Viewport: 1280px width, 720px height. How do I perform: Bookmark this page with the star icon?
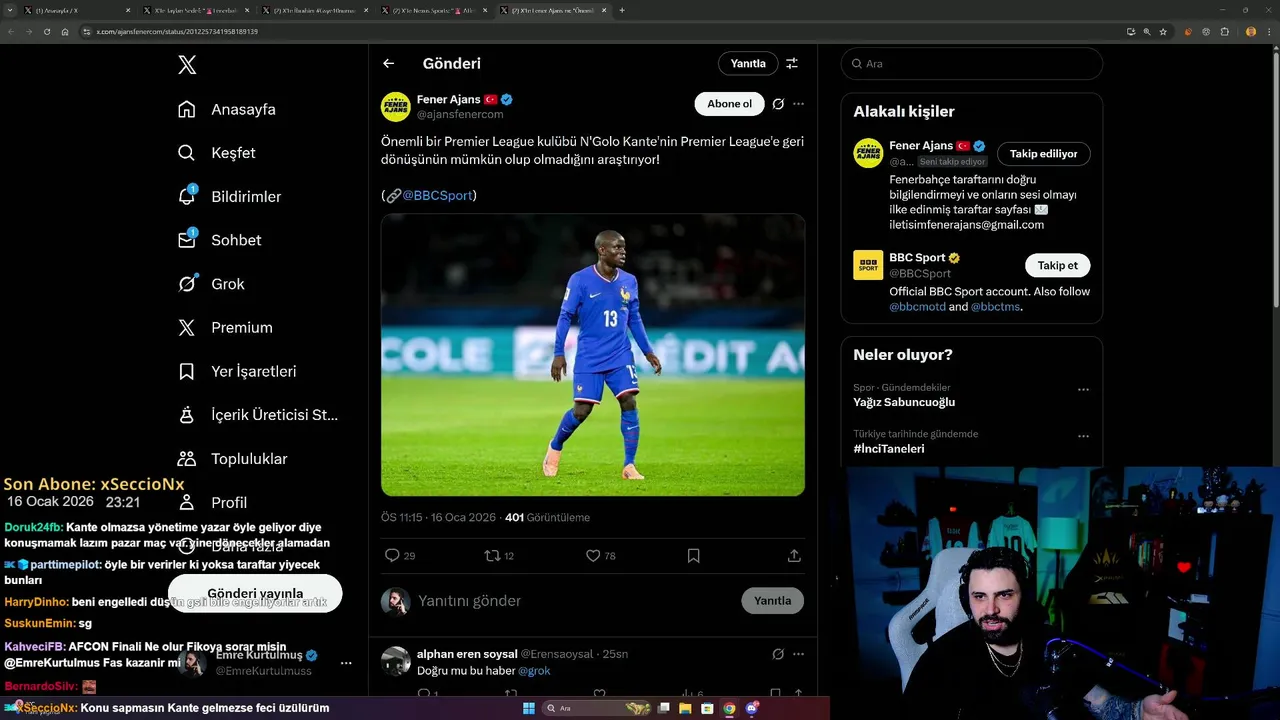pos(1163,32)
